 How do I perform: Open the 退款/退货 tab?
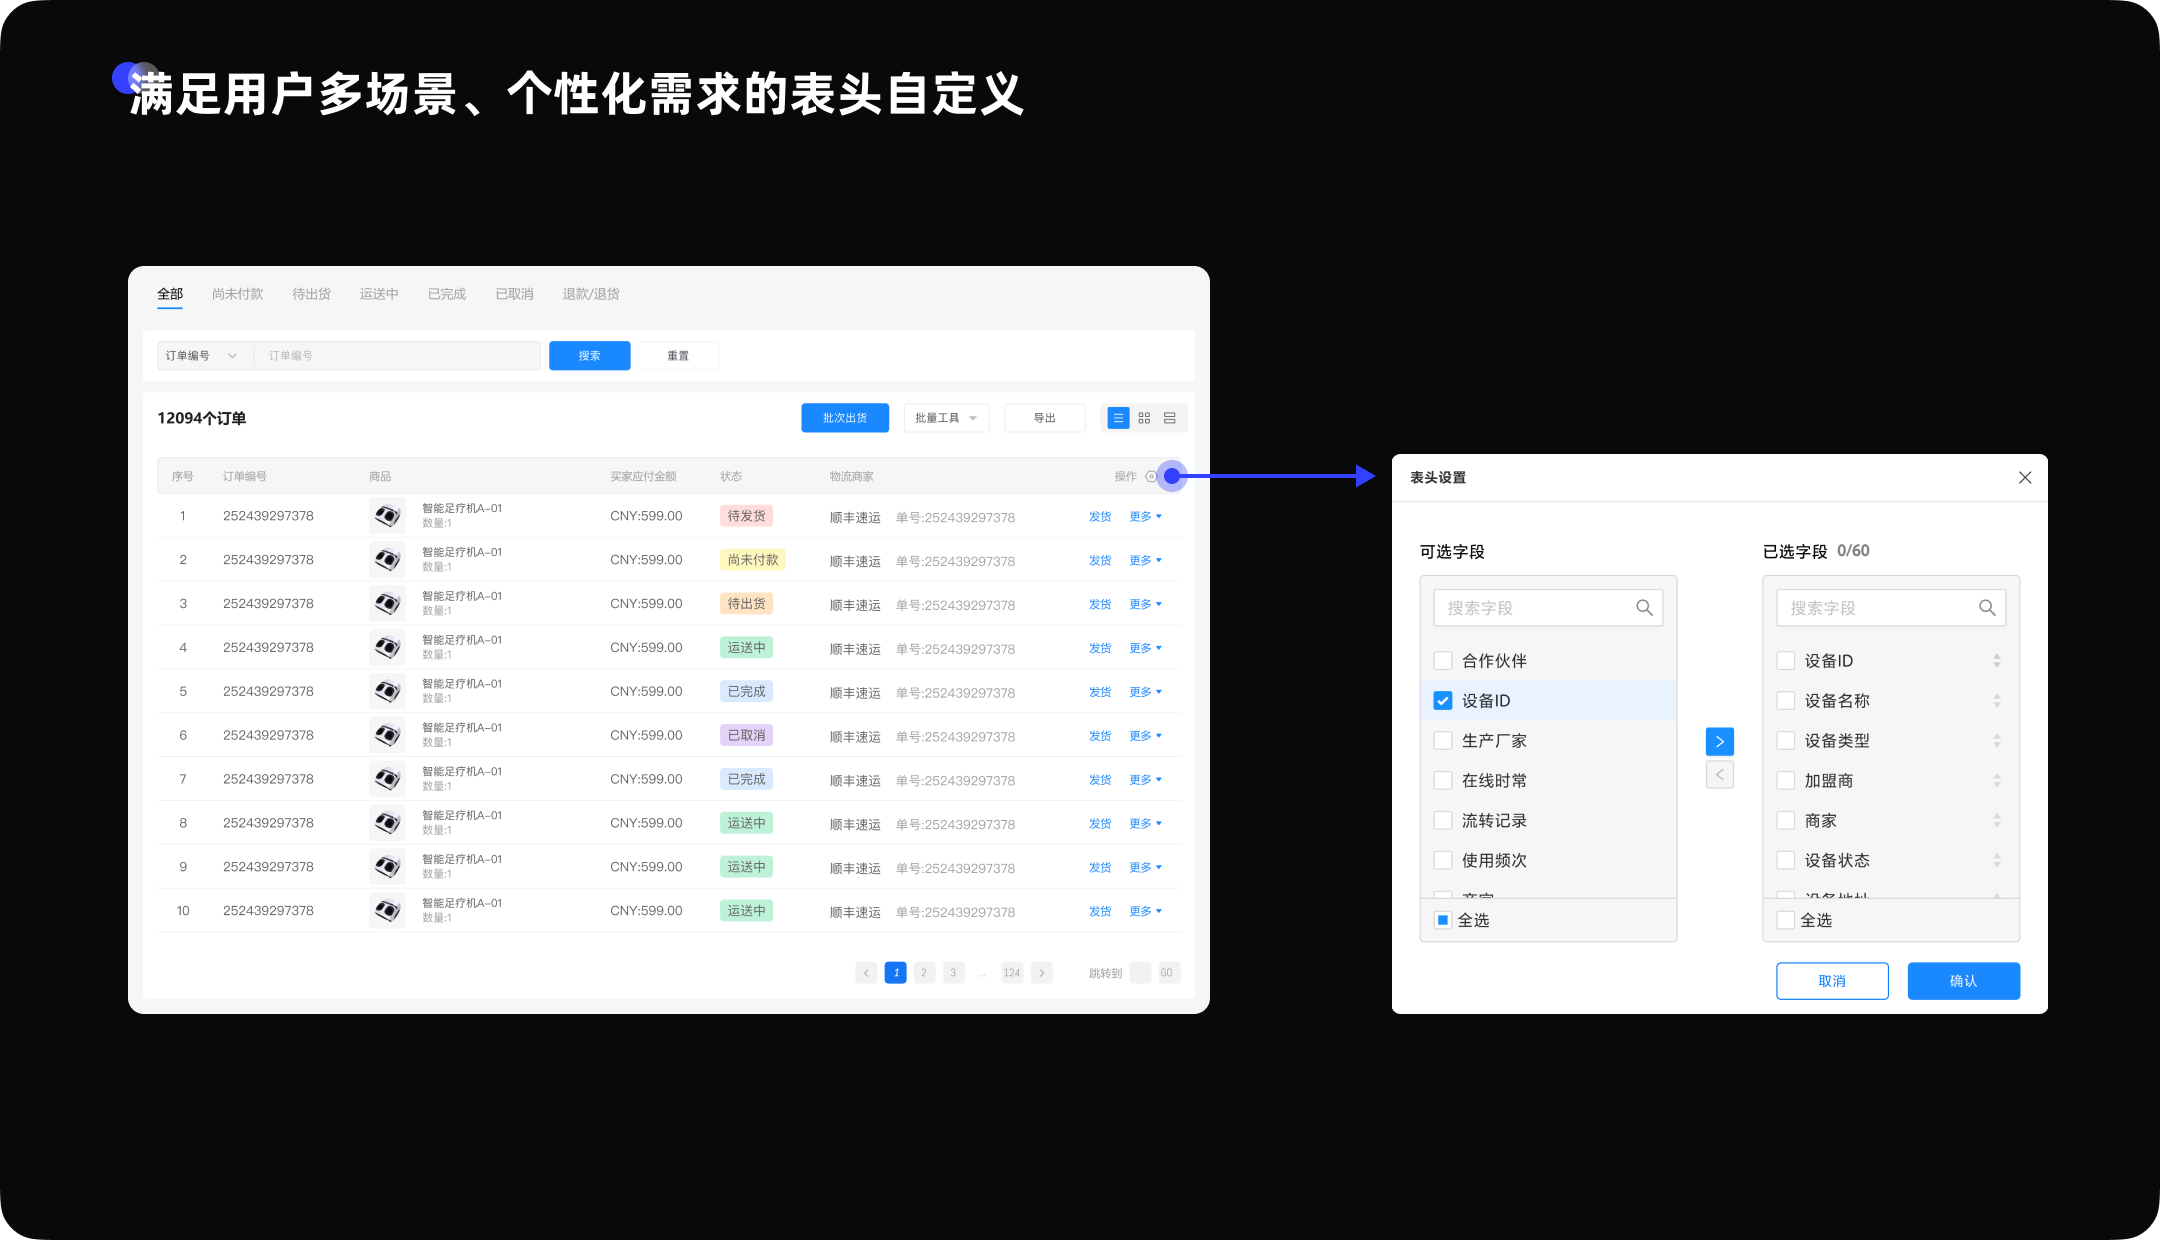pos(591,294)
